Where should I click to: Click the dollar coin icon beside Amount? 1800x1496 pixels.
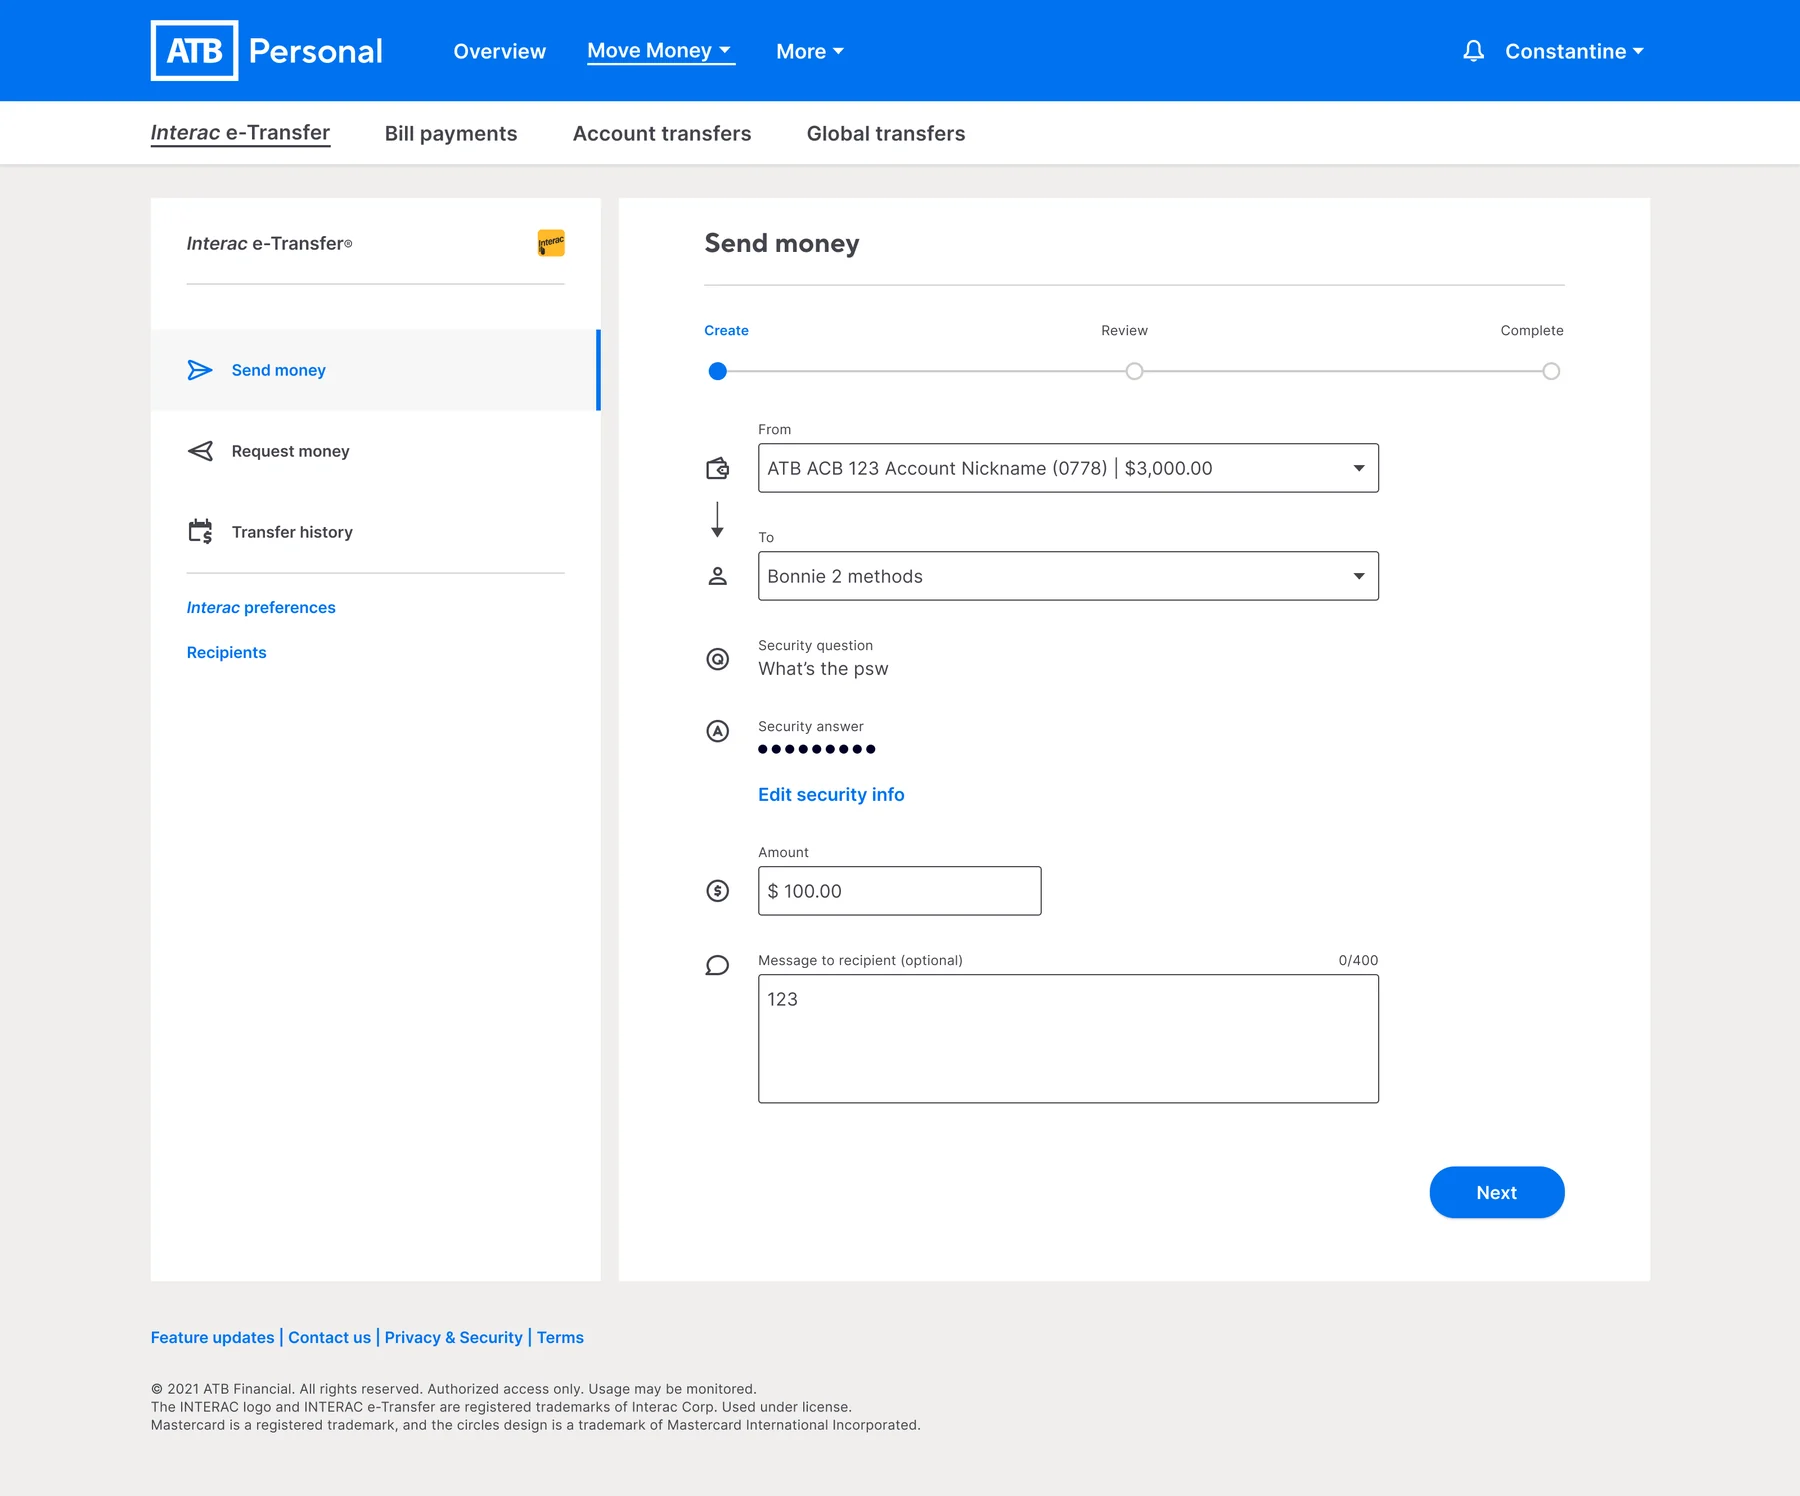click(718, 891)
